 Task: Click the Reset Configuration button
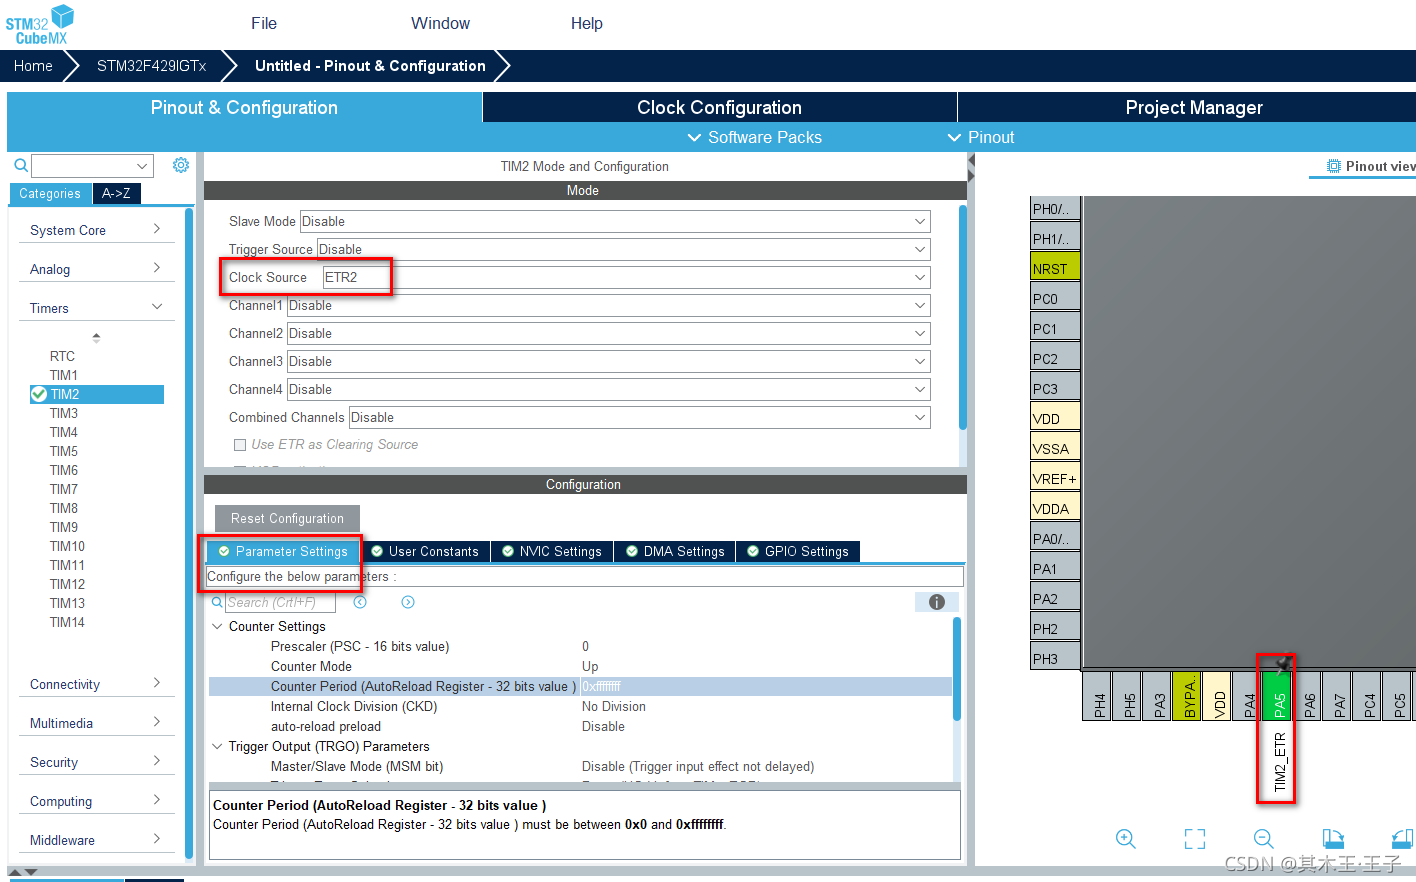pos(287,518)
